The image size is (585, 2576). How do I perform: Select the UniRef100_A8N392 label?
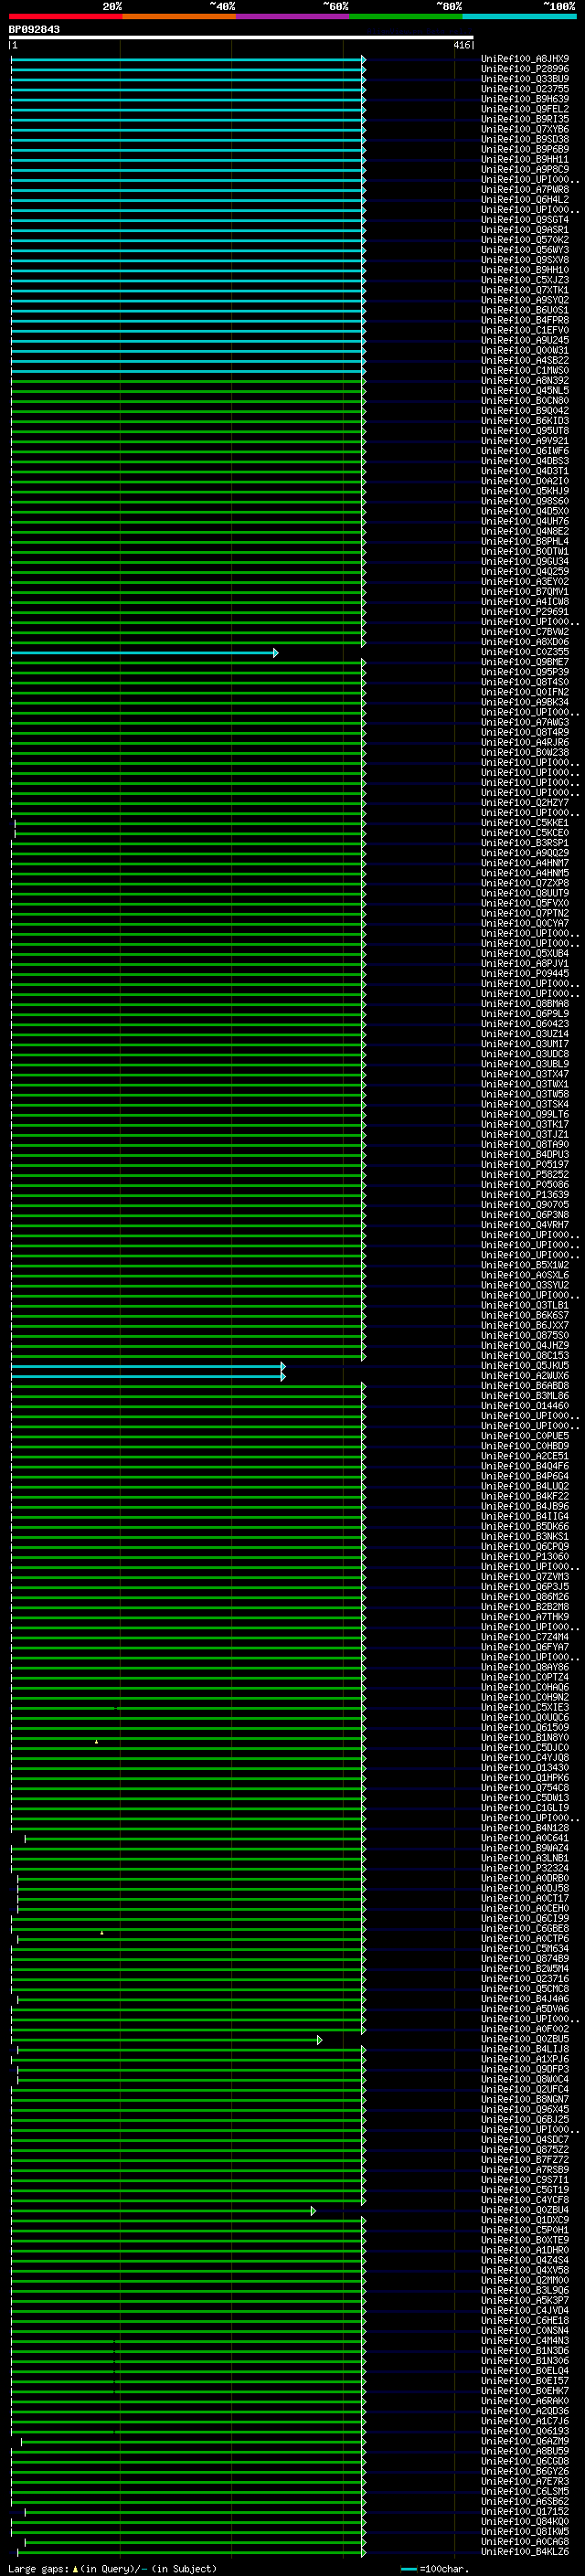point(525,380)
